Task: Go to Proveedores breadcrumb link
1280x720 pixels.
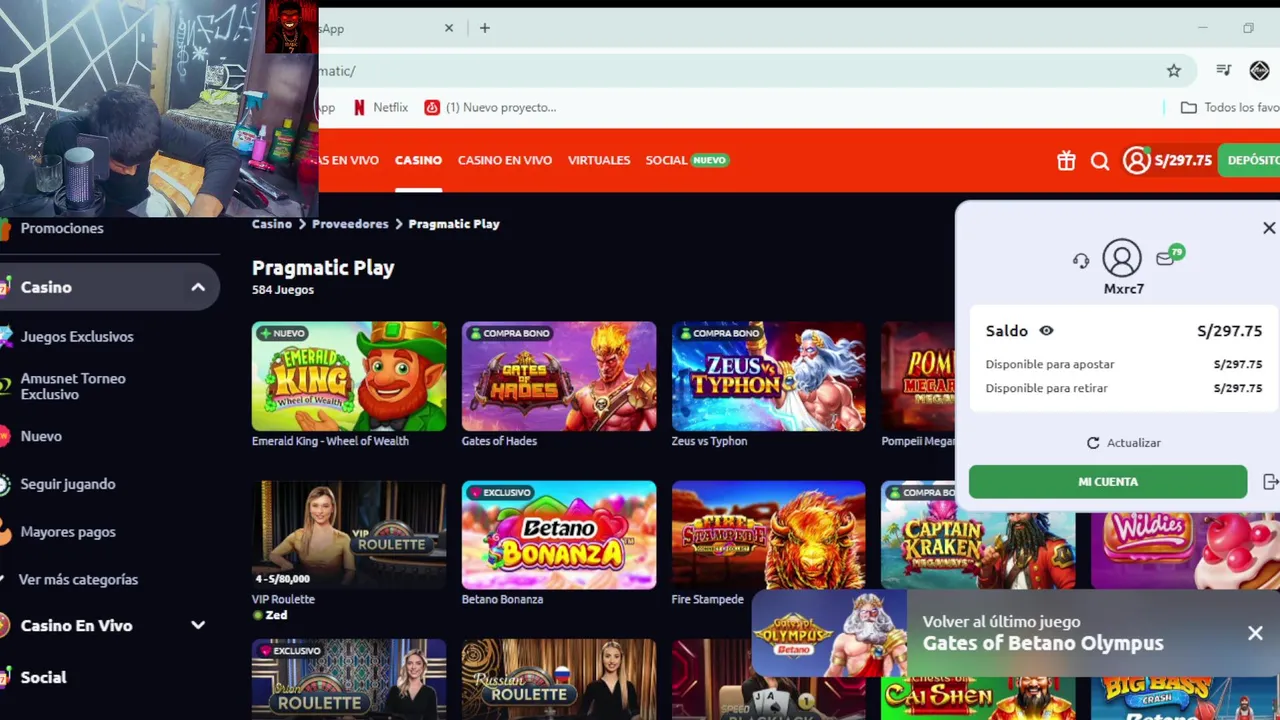Action: (350, 224)
